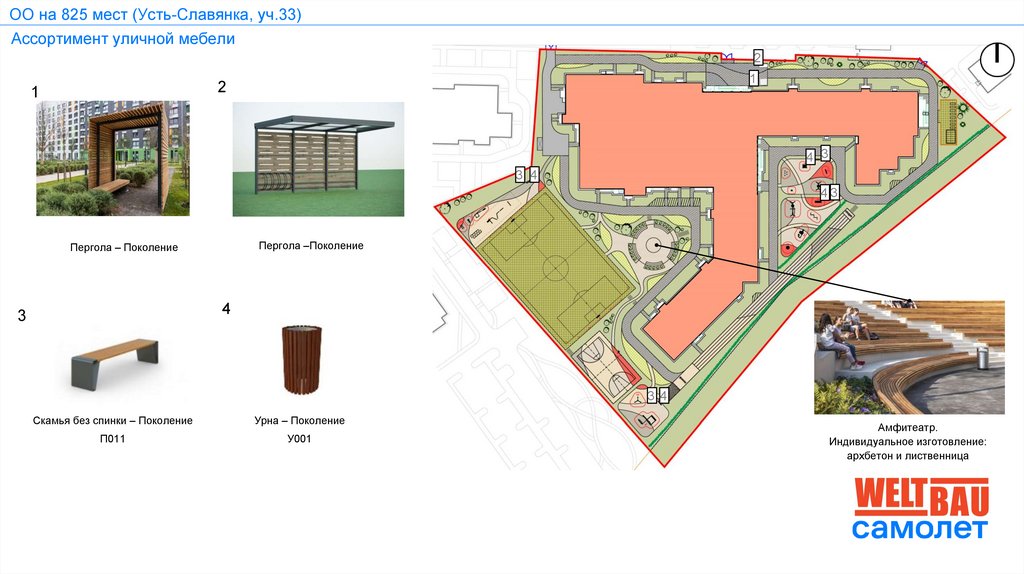
Task: Click the WELTBAU red logo
Action: click(x=921, y=498)
